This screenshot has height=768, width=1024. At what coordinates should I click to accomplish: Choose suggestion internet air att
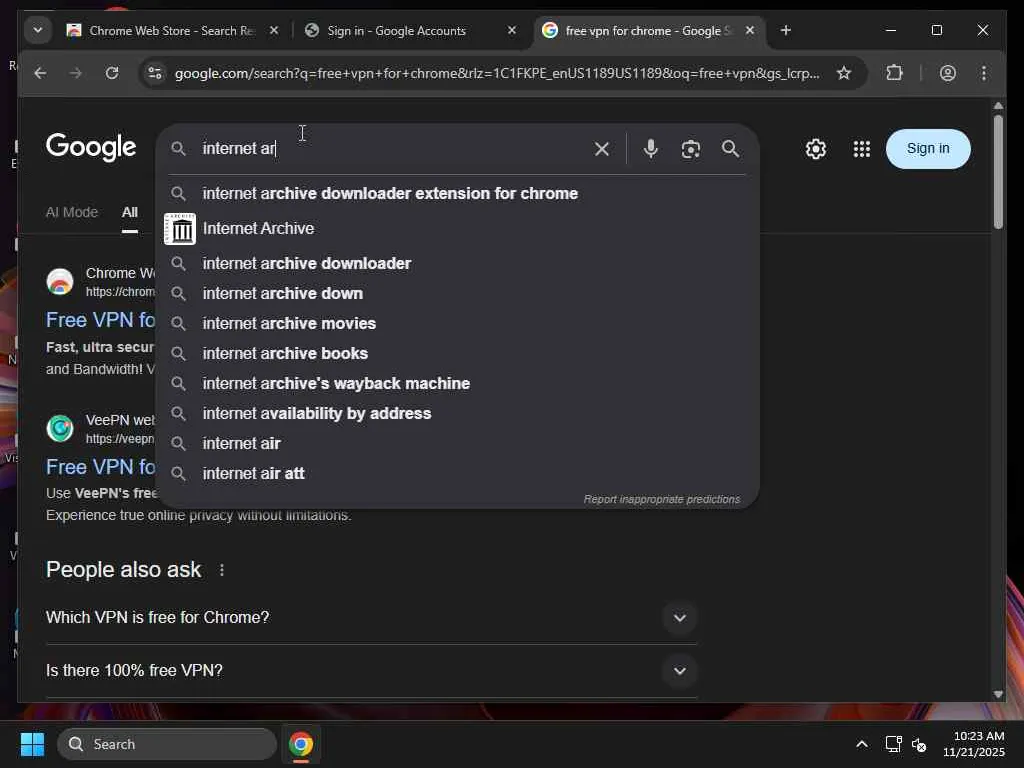(457, 473)
